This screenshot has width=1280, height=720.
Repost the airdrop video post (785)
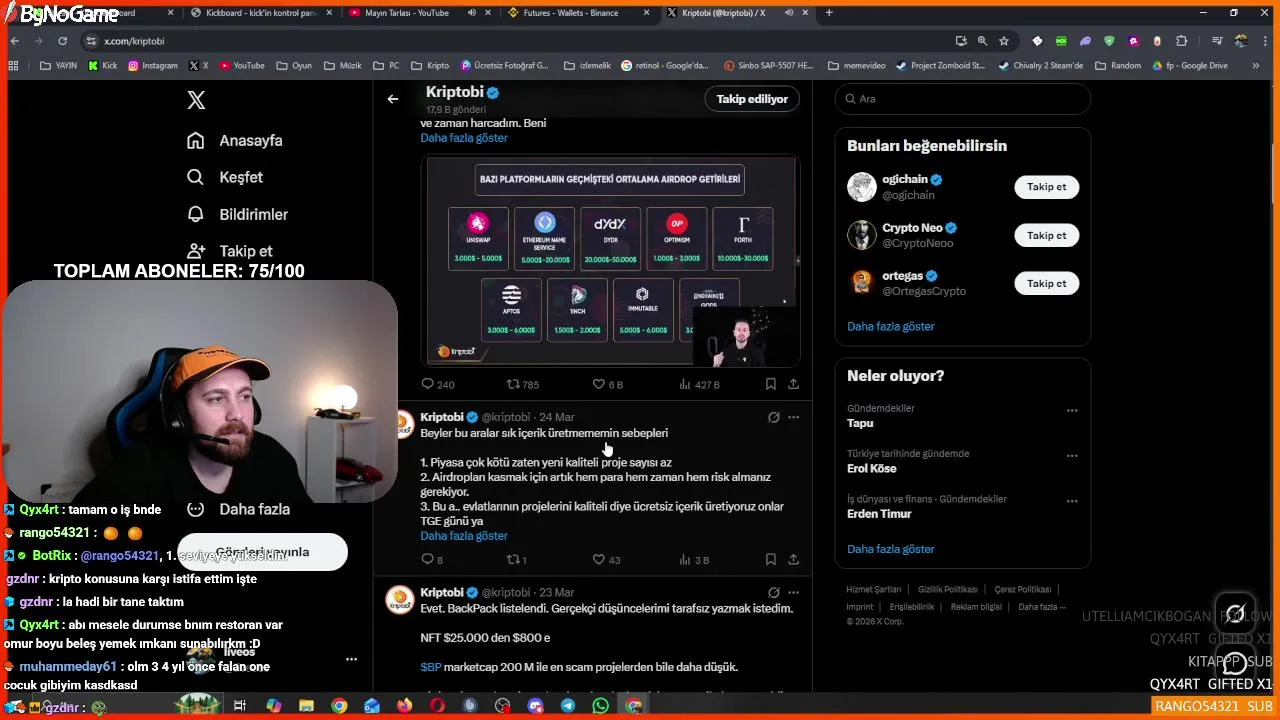(523, 384)
